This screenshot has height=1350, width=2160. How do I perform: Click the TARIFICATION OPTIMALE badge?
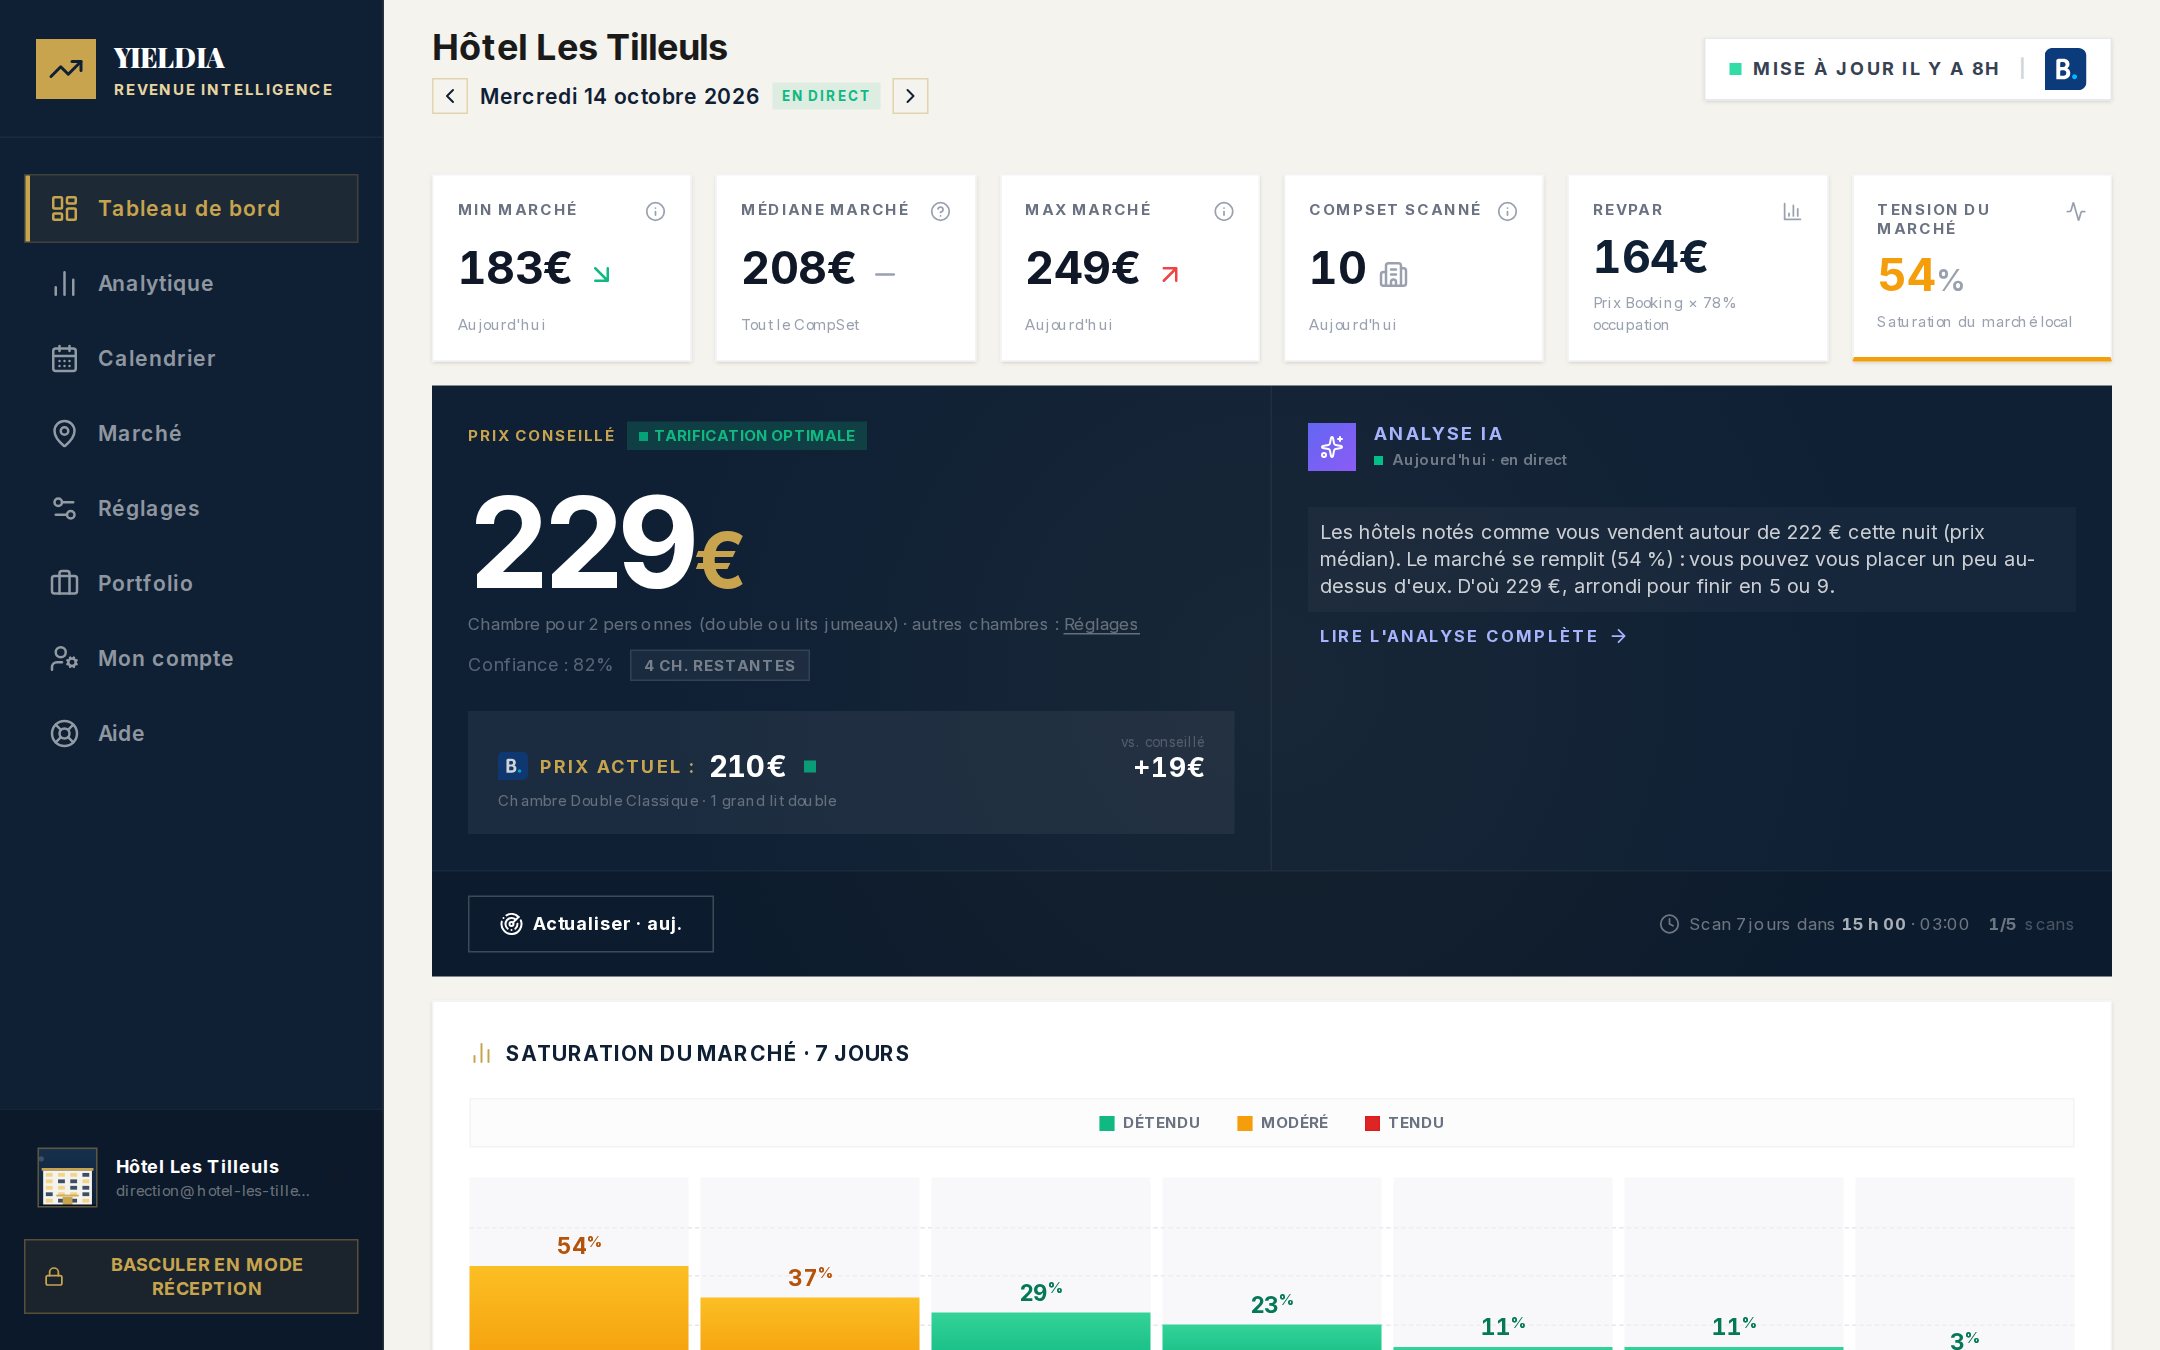click(747, 436)
